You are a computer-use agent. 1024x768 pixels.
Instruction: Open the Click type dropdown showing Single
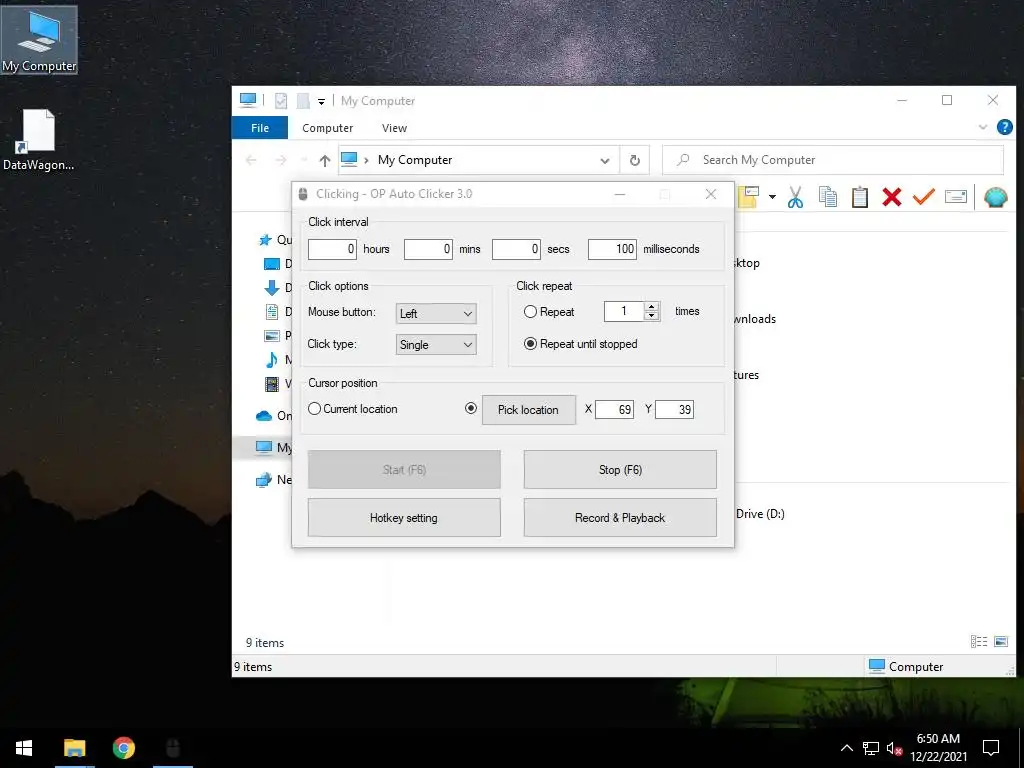(x=436, y=345)
